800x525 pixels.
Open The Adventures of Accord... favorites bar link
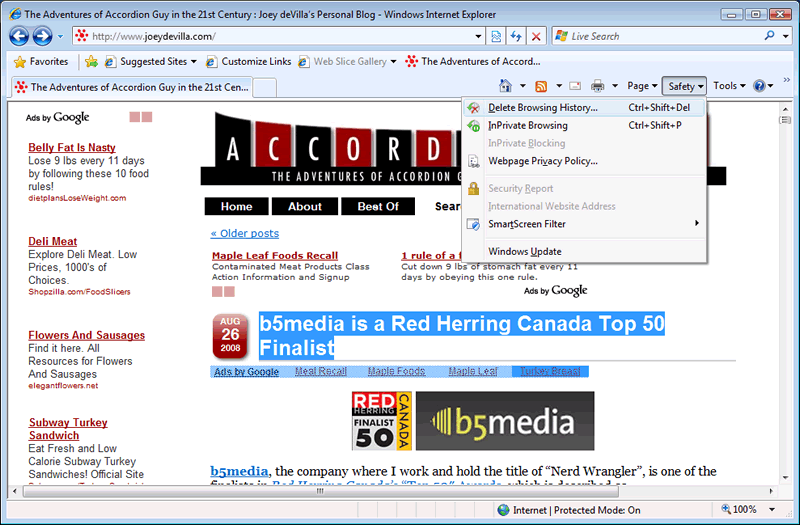pos(472,62)
